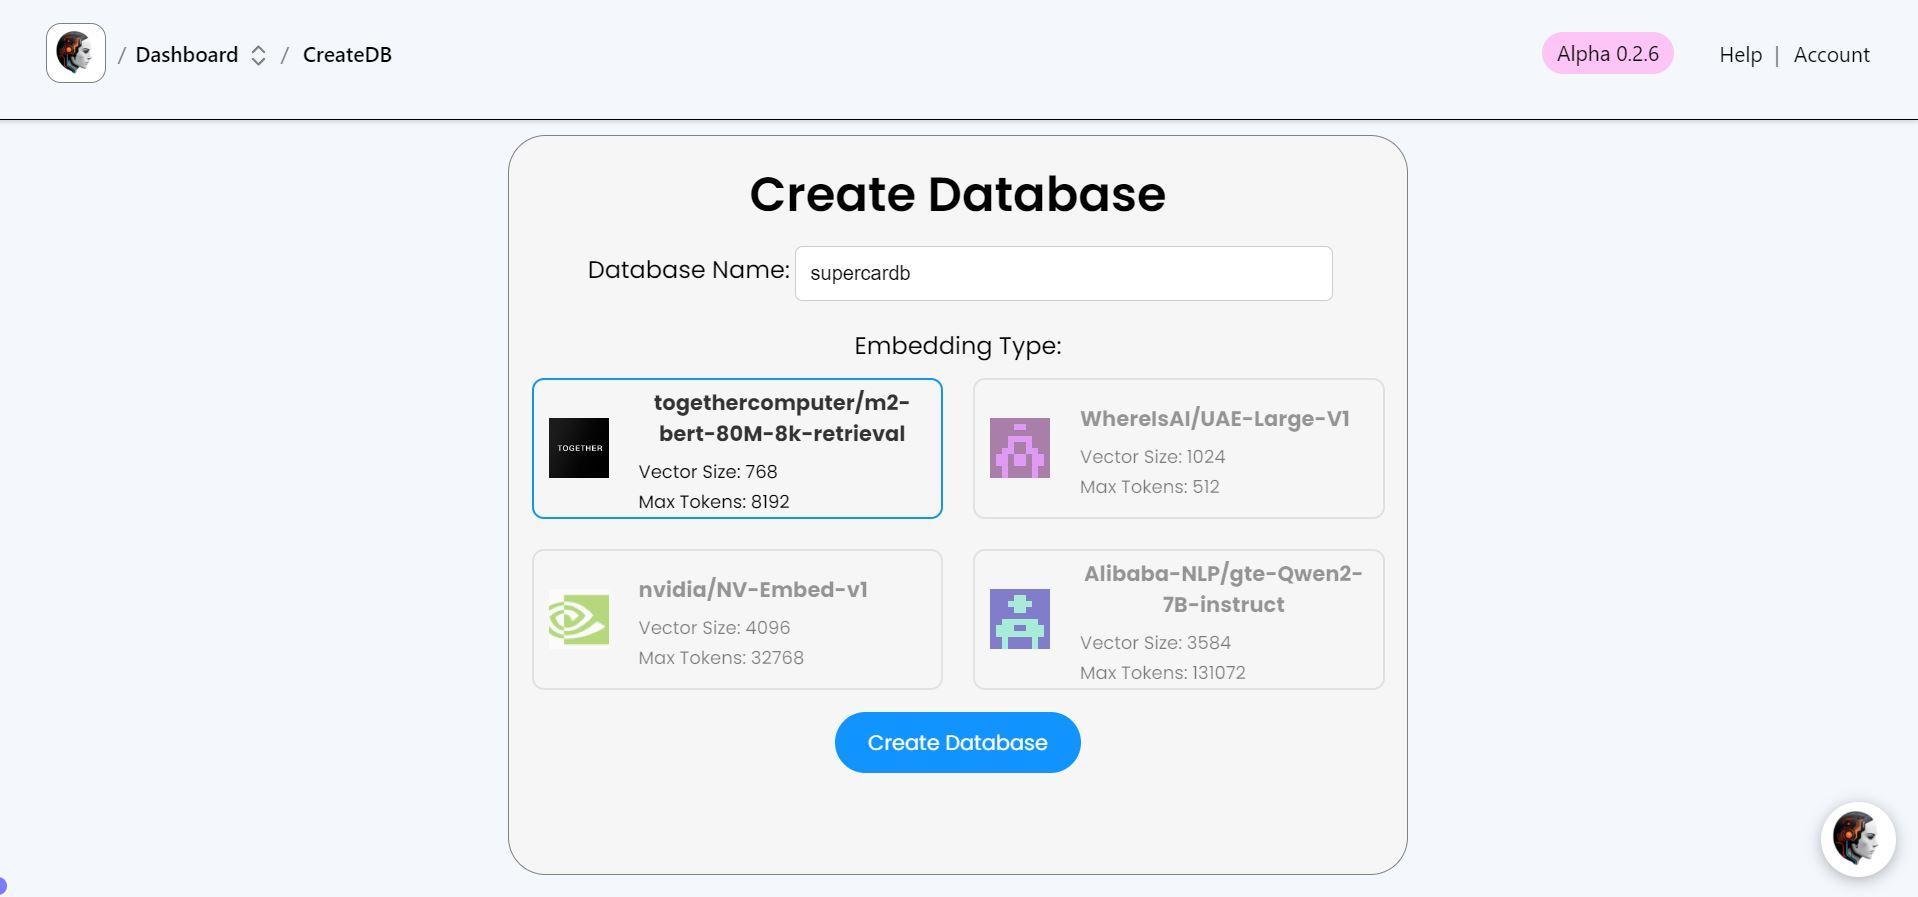Screen dimensions: 1918x897
Task: Click the Alibaba-NLP pixel robot icon
Action: coord(1020,619)
